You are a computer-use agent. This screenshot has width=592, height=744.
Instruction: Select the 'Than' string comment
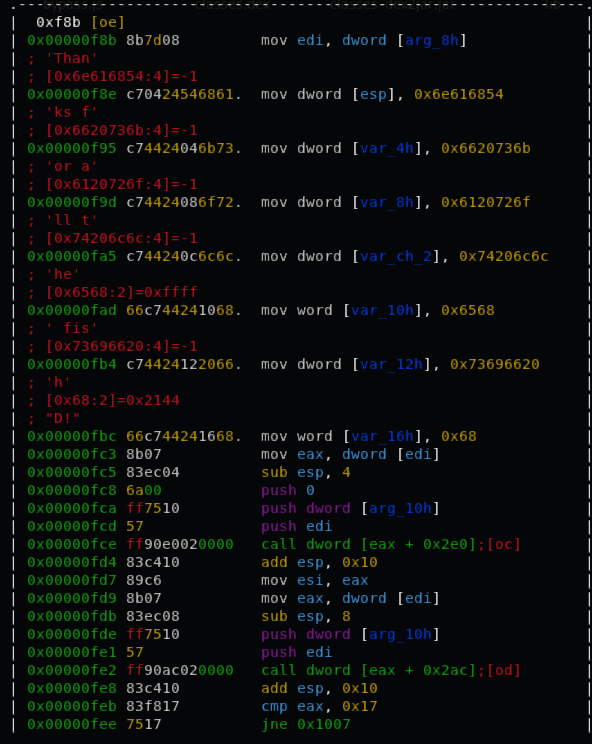[x=72, y=58]
